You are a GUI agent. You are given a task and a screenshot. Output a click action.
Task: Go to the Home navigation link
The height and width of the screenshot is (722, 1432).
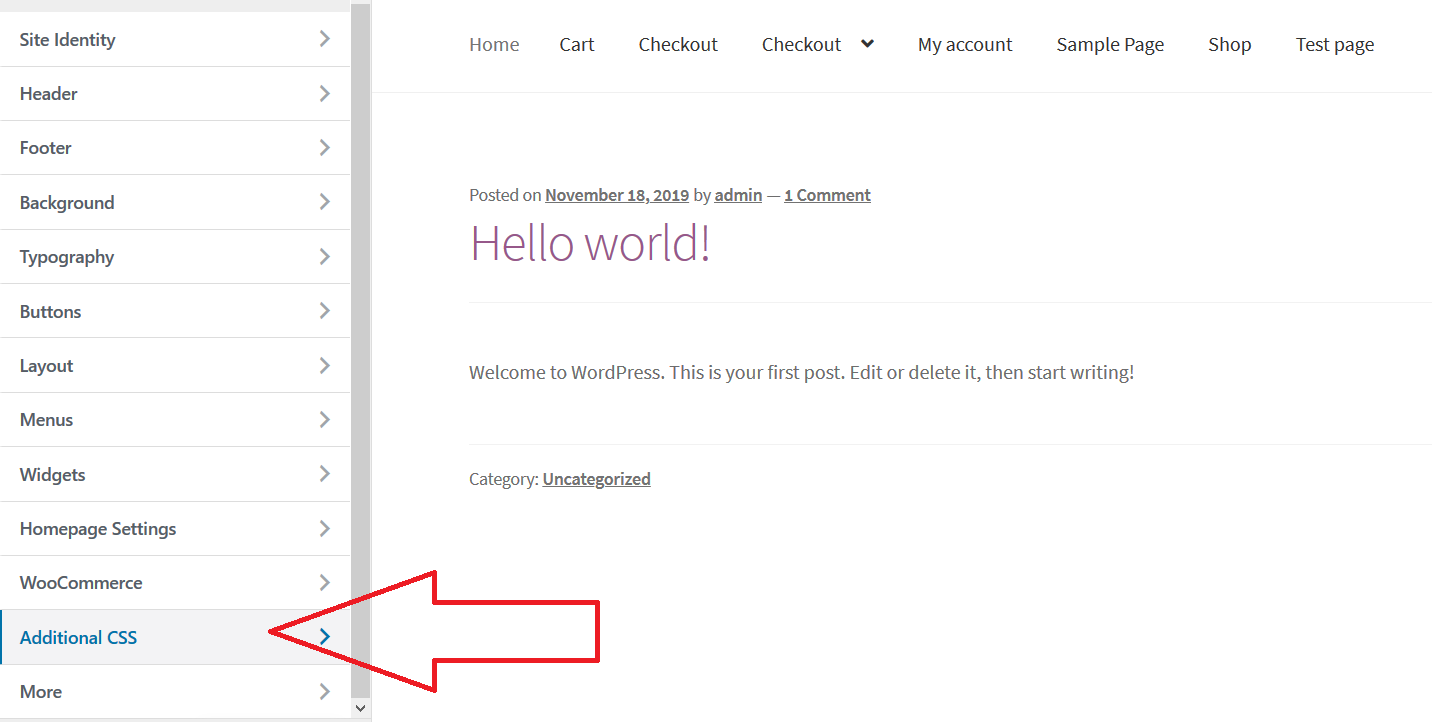click(494, 44)
